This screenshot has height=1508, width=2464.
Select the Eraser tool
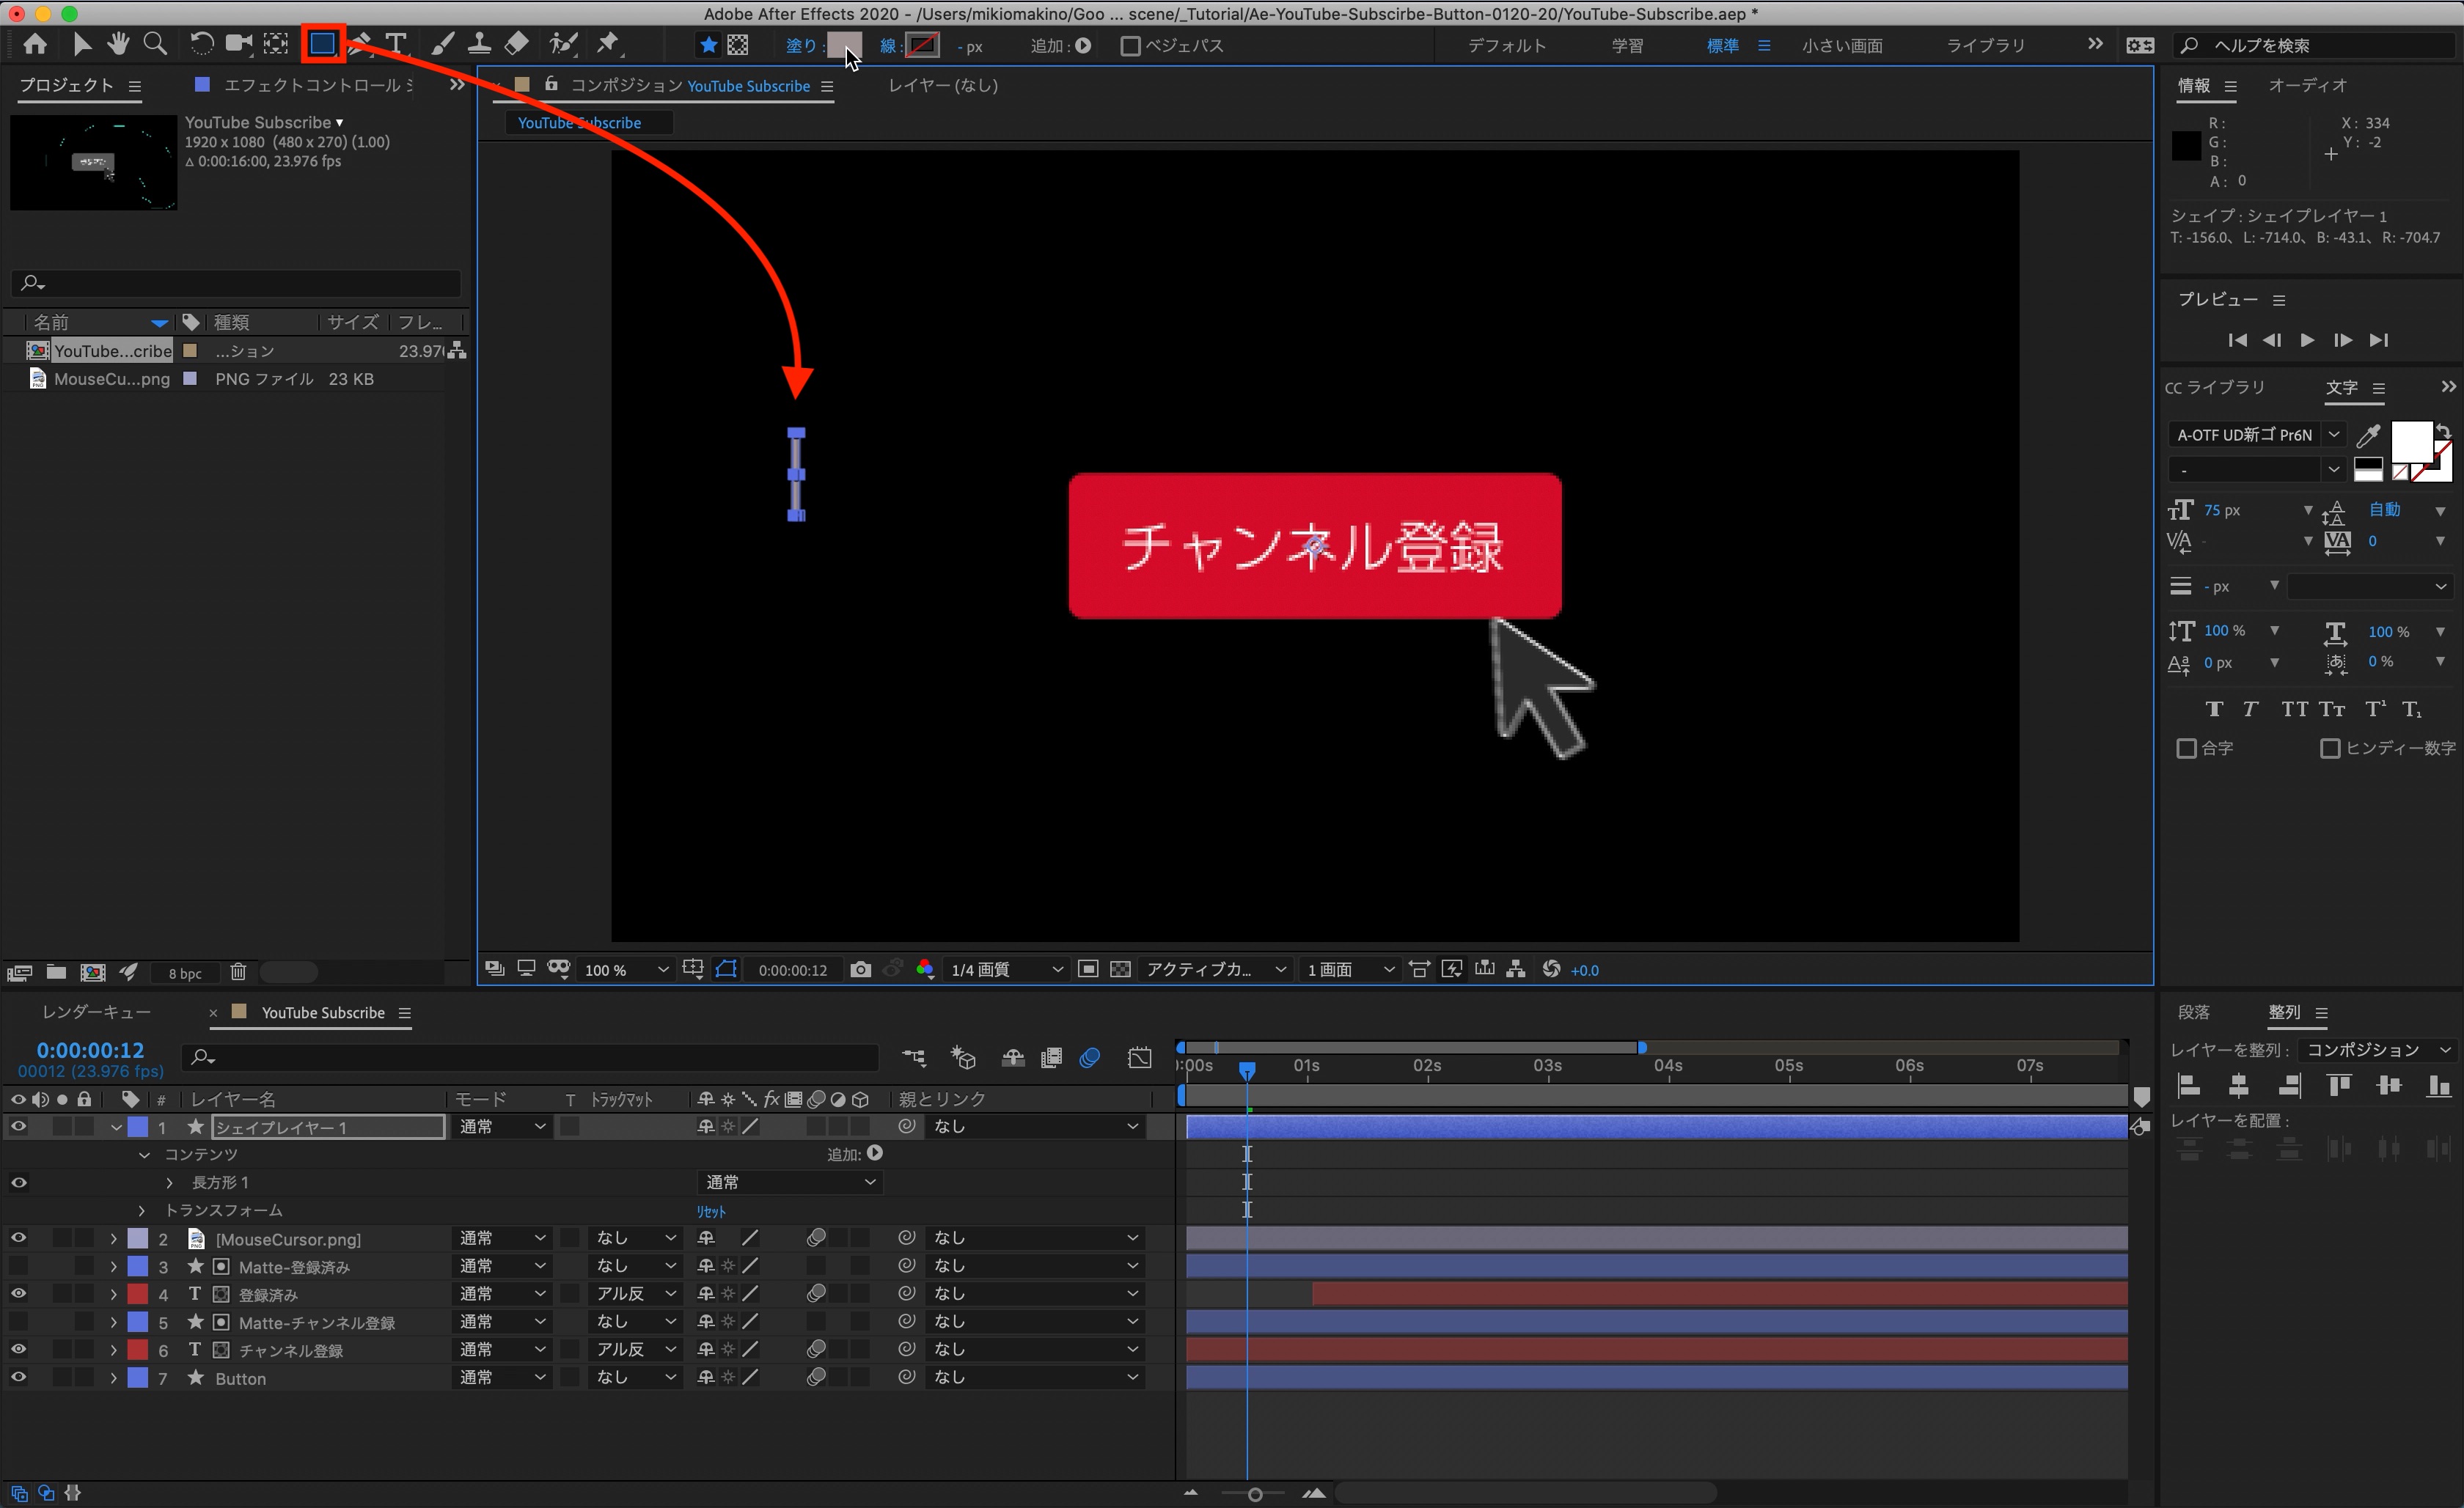(517, 44)
